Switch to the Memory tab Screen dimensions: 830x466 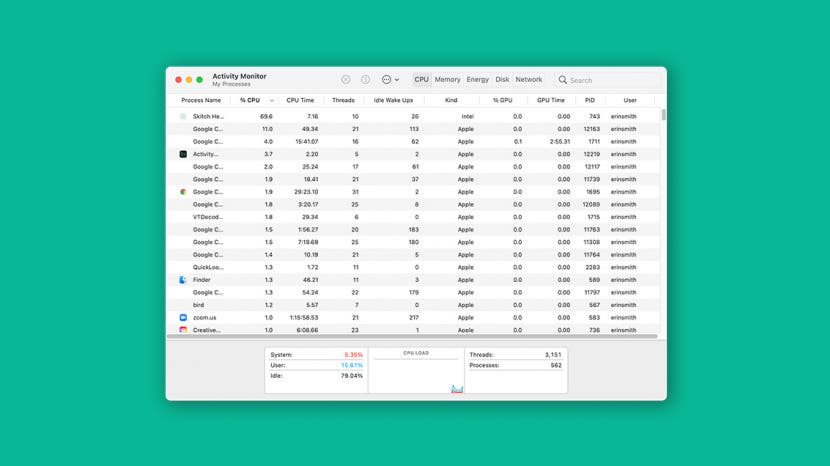pyautogui.click(x=447, y=79)
